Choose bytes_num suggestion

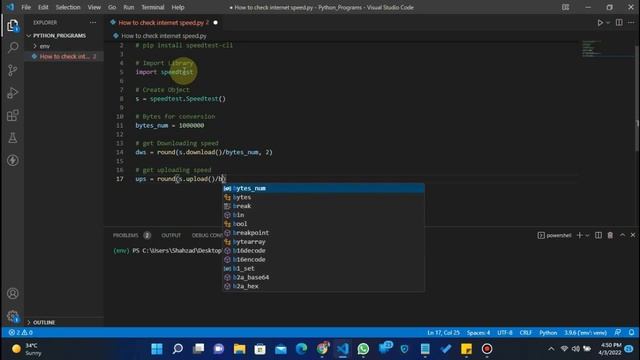[323, 188]
